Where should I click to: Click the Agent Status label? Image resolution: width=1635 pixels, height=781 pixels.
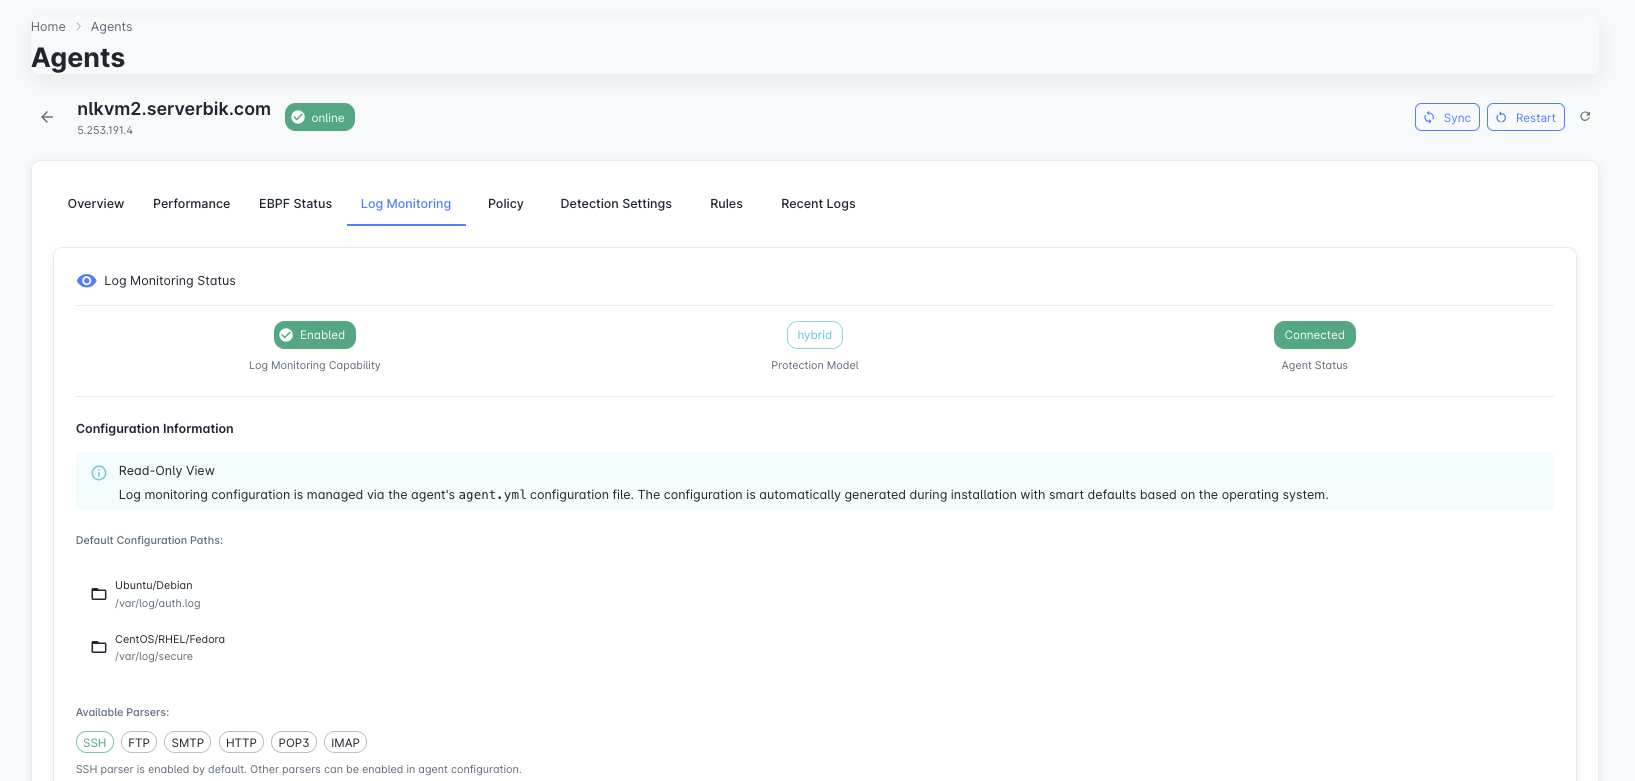click(x=1315, y=366)
